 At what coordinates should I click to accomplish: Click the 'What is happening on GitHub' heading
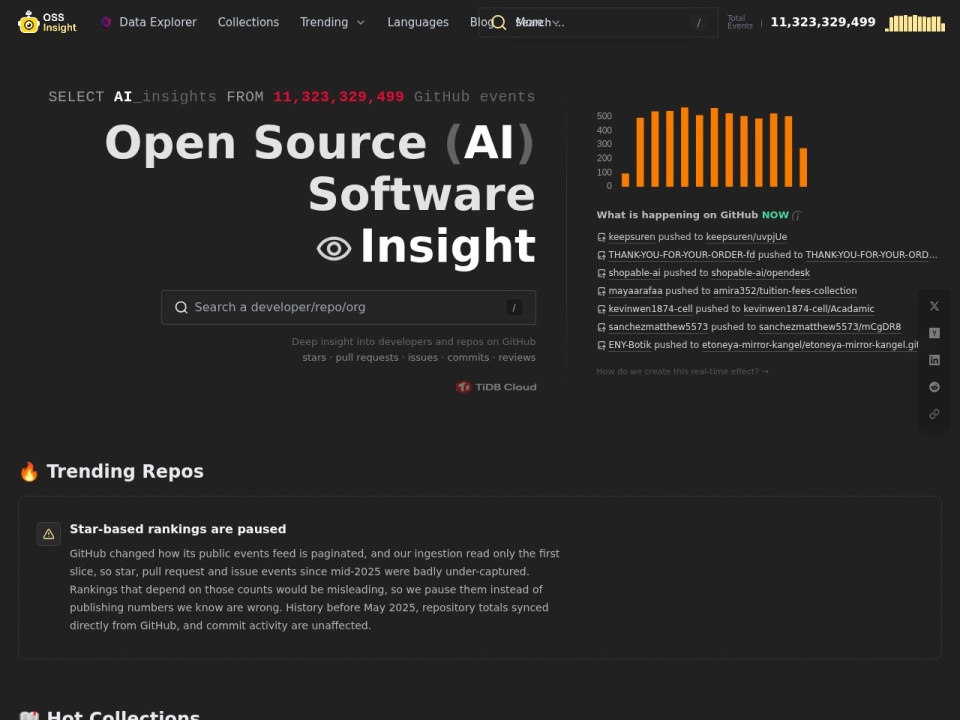(x=677, y=215)
